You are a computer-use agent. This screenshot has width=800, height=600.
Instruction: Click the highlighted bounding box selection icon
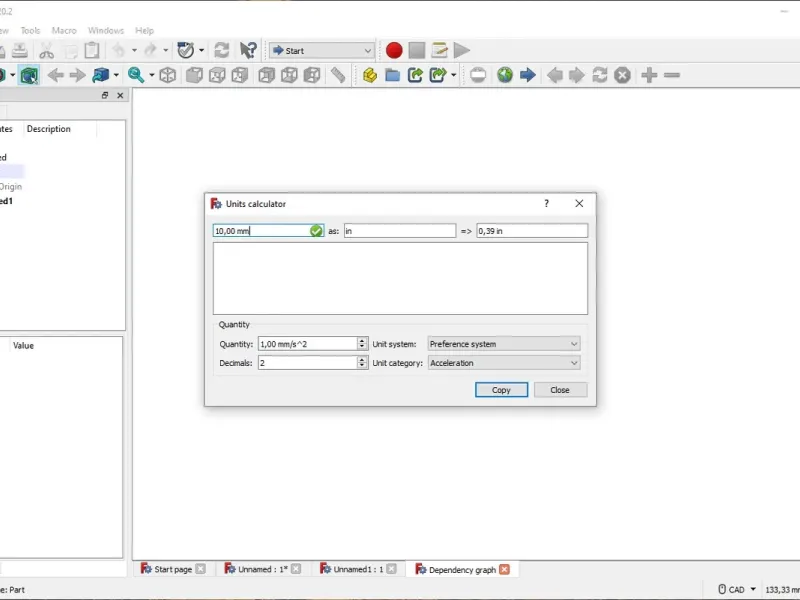click(29, 76)
